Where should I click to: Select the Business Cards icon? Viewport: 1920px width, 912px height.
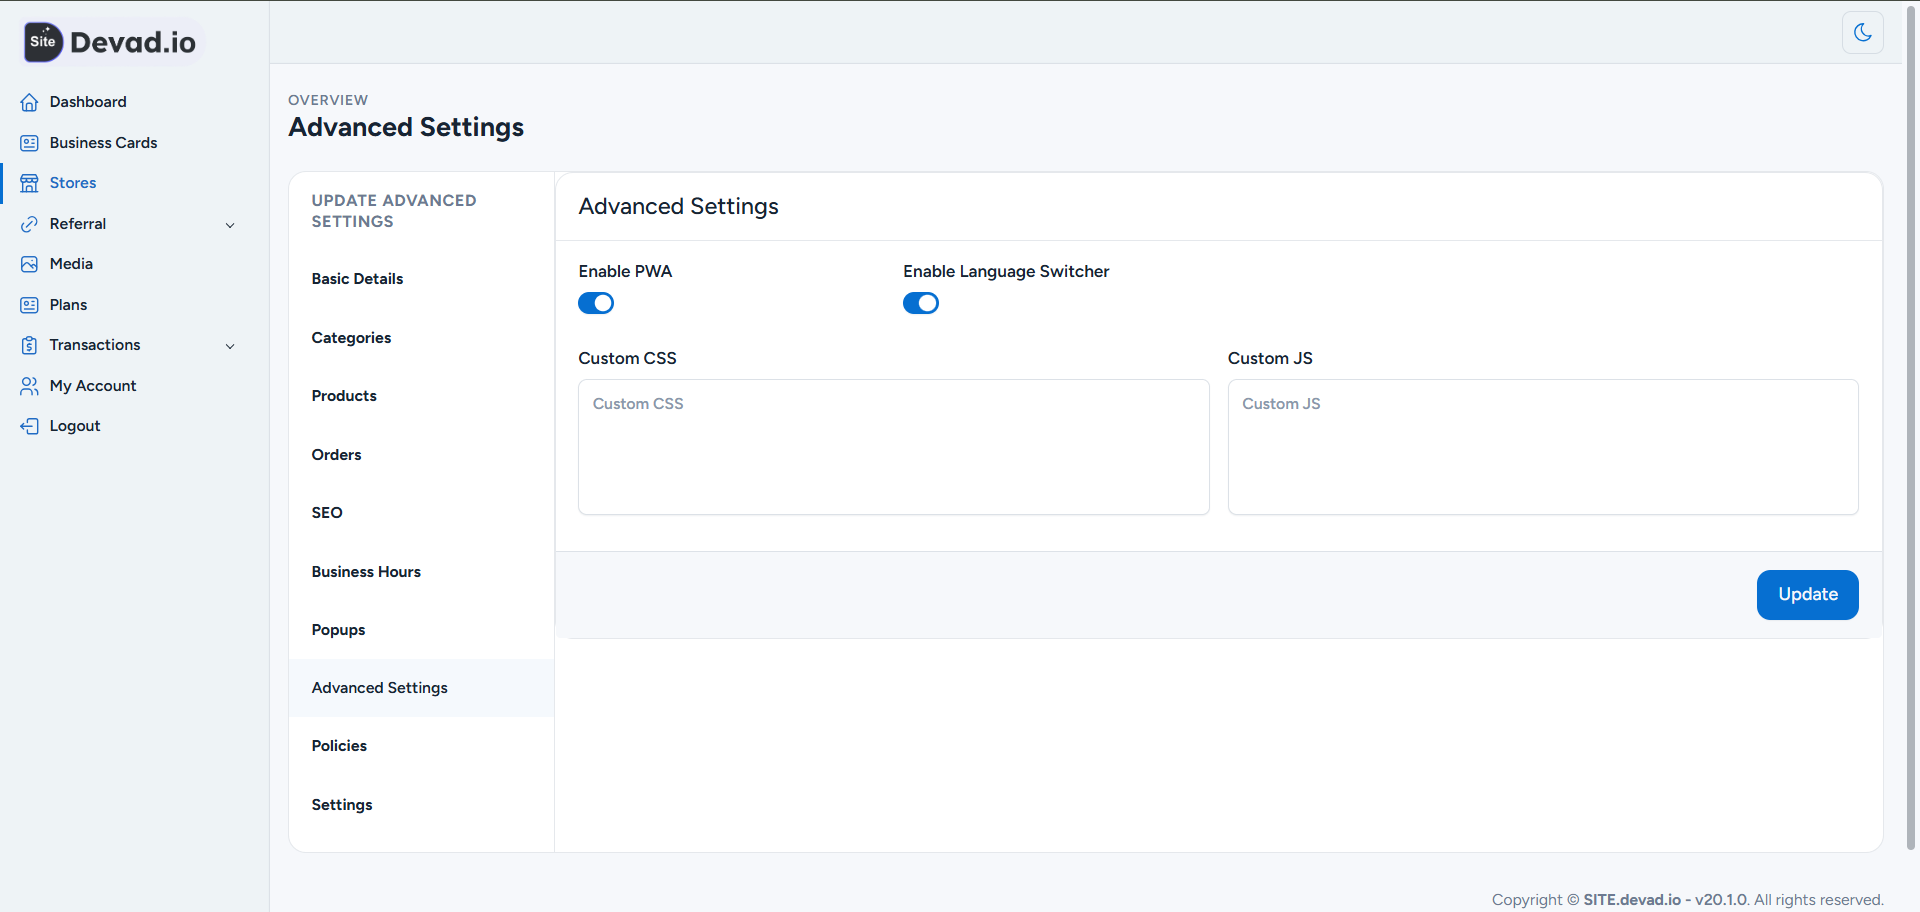[29, 142]
